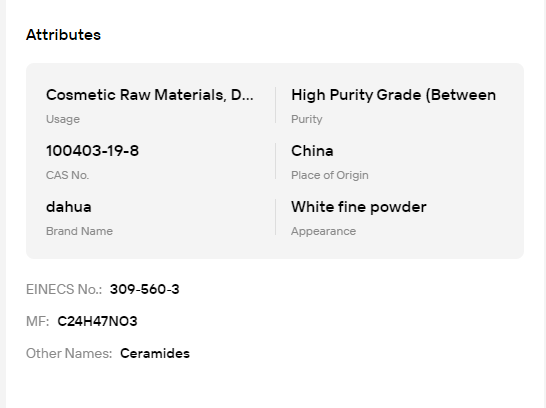Click the Place of Origin label

coord(329,175)
